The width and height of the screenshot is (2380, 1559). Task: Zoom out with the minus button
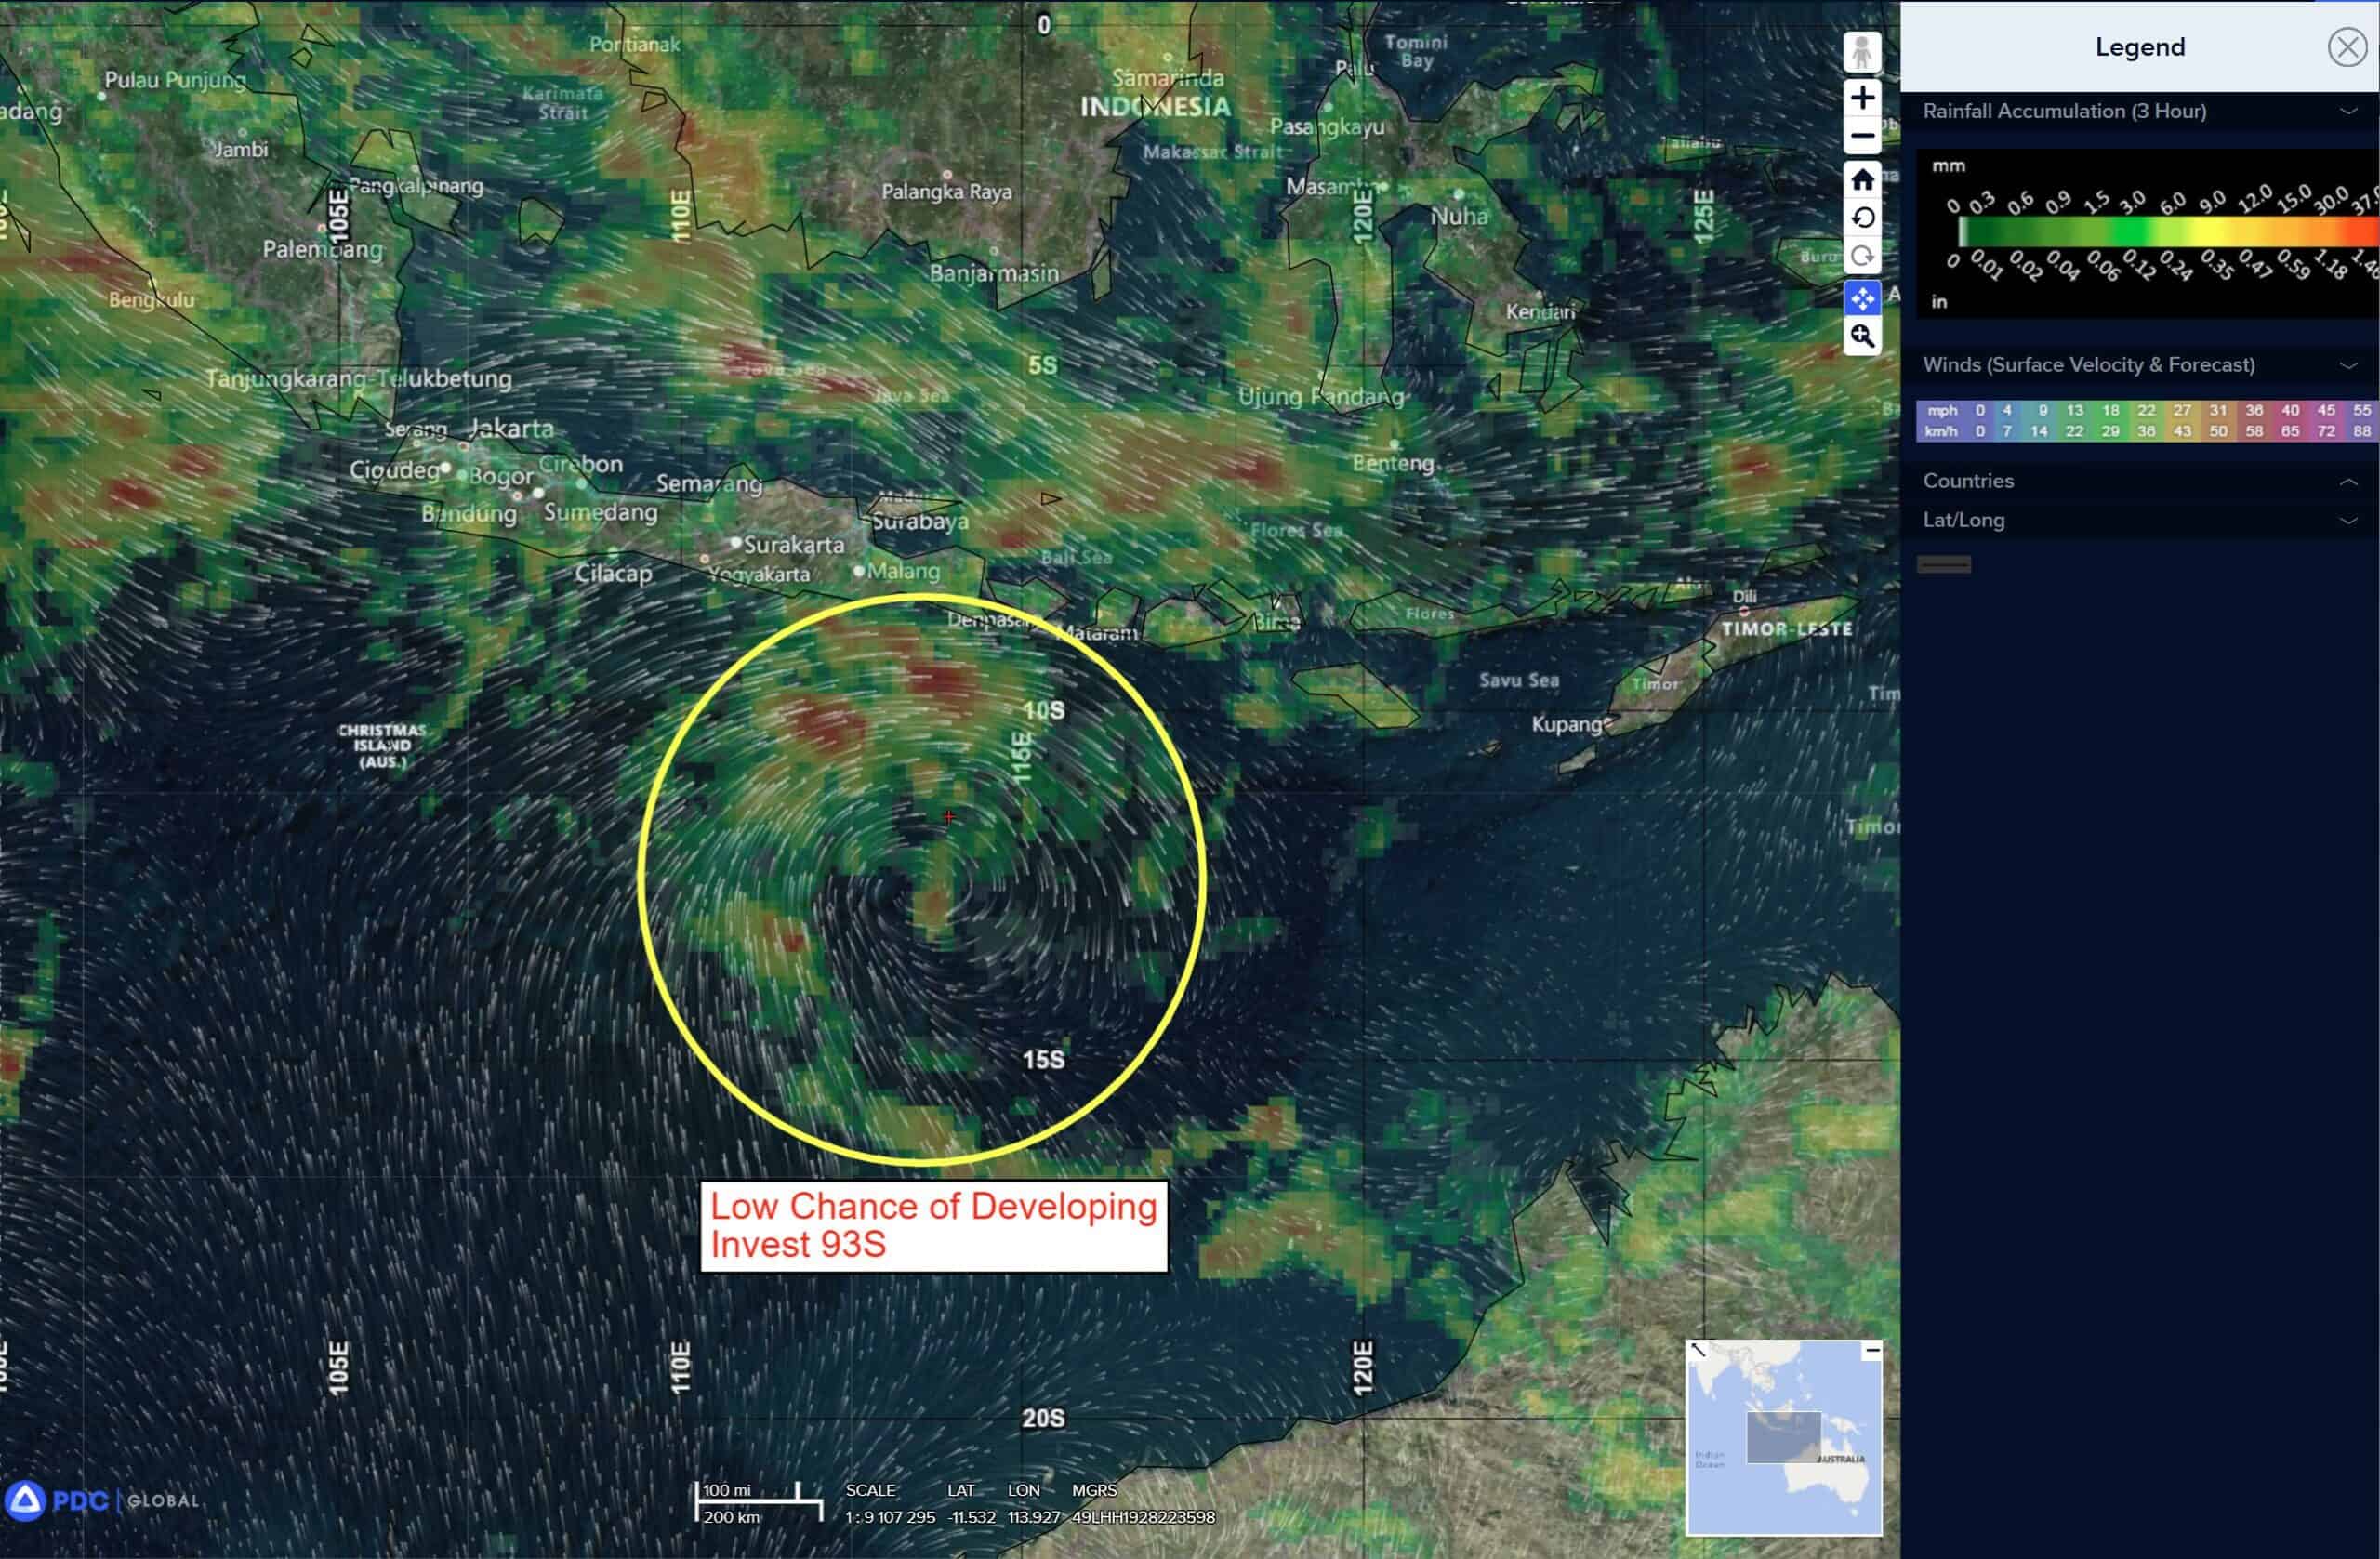pos(1861,136)
